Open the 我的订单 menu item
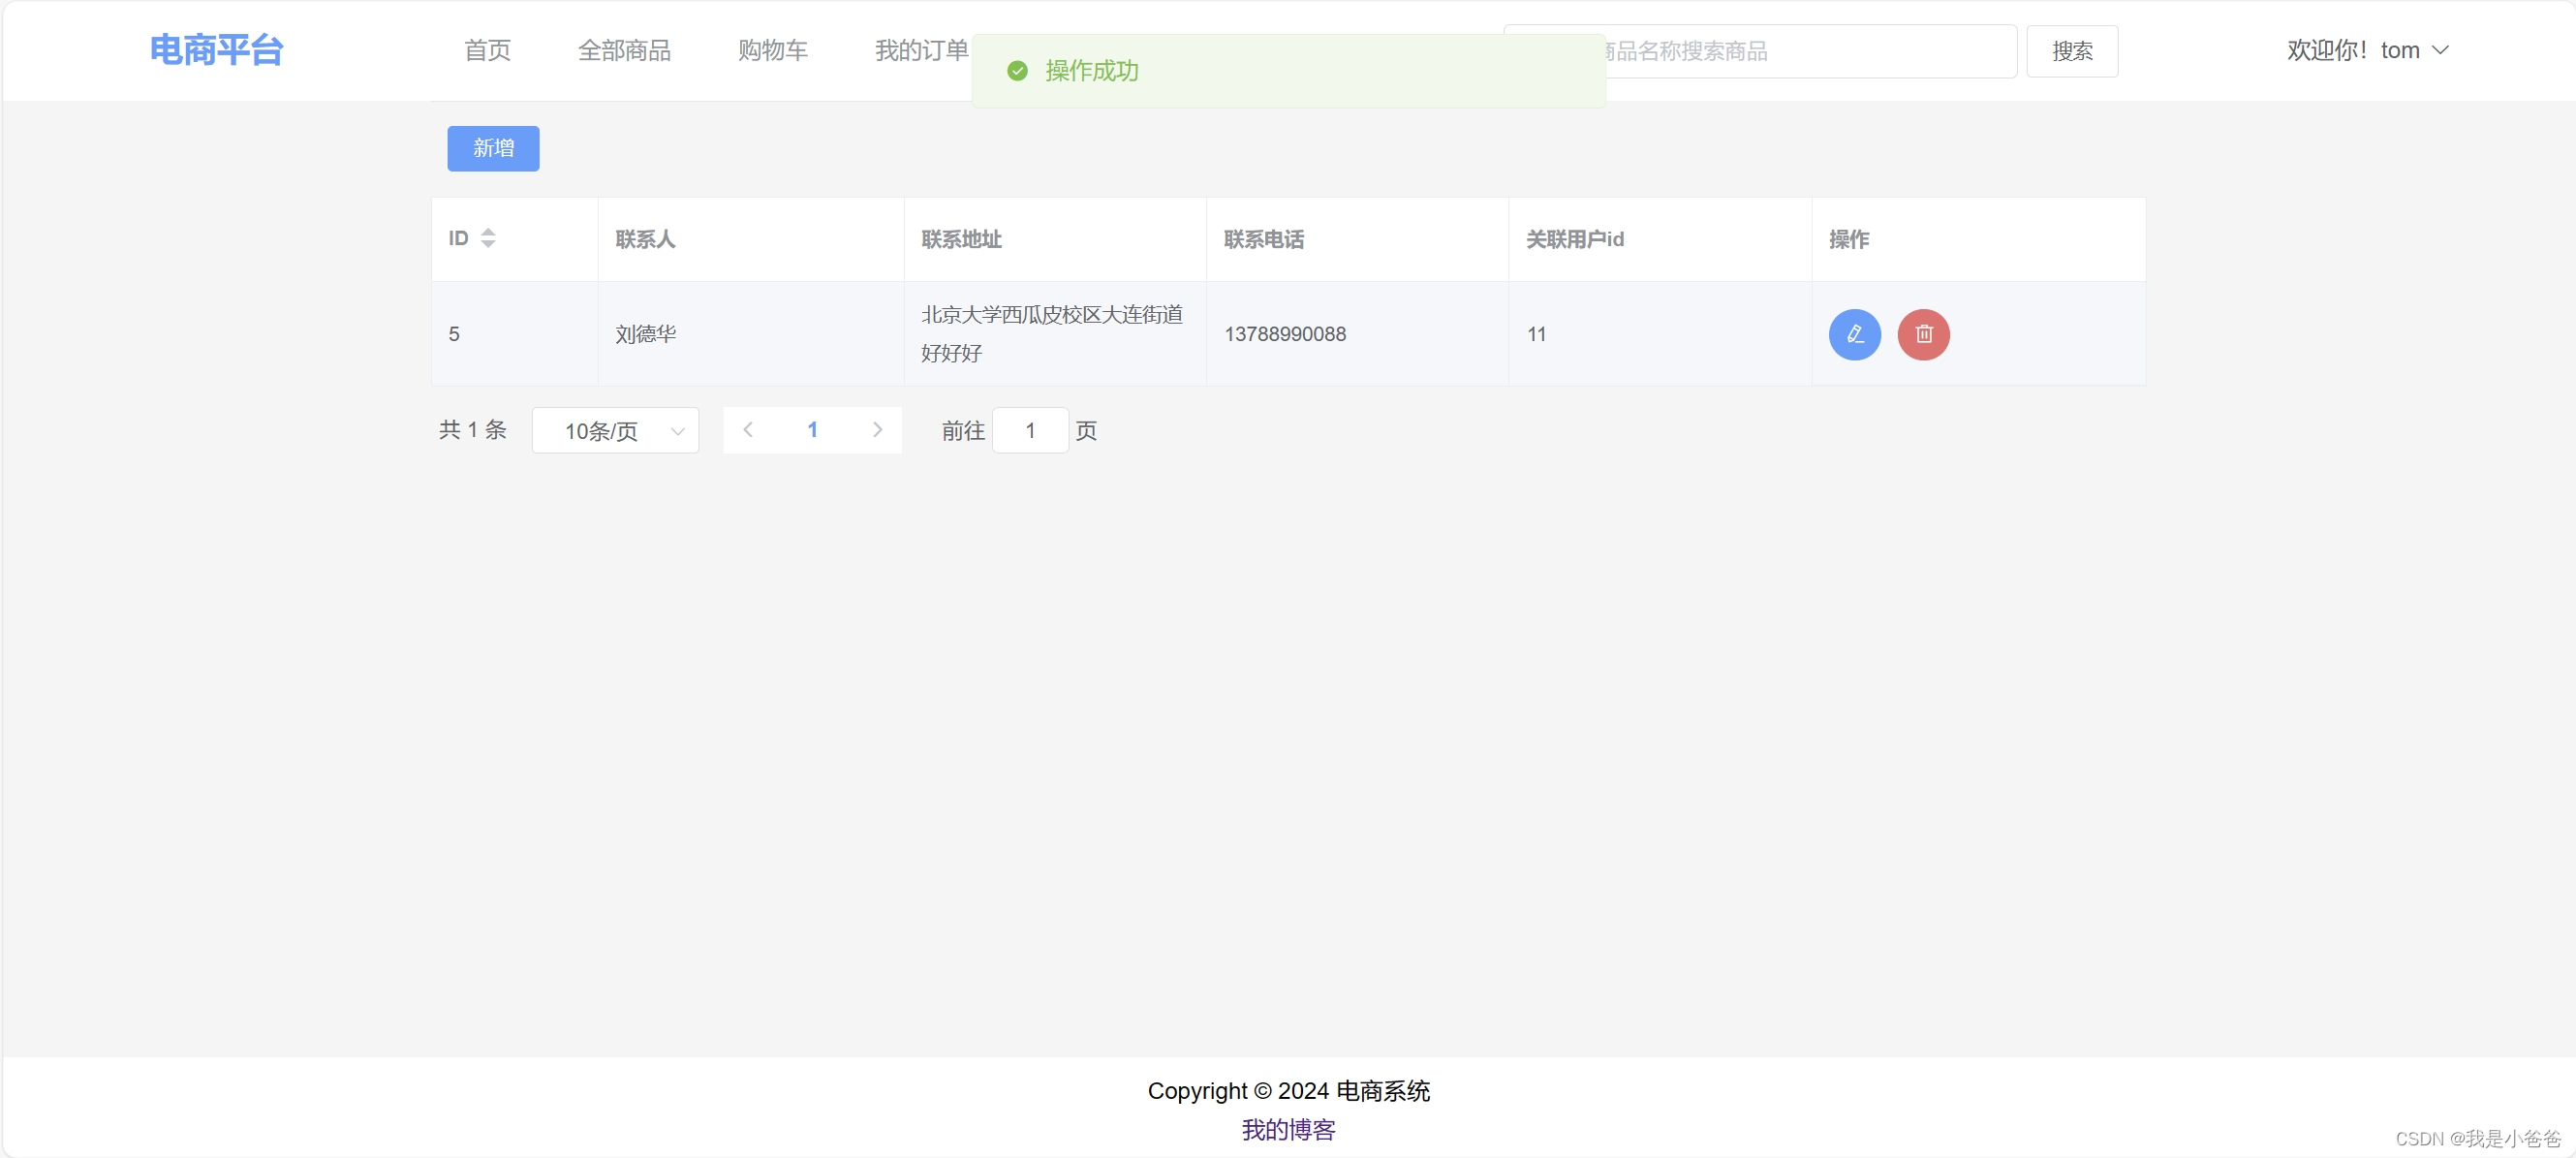The image size is (2576, 1158). pyautogui.click(x=920, y=50)
